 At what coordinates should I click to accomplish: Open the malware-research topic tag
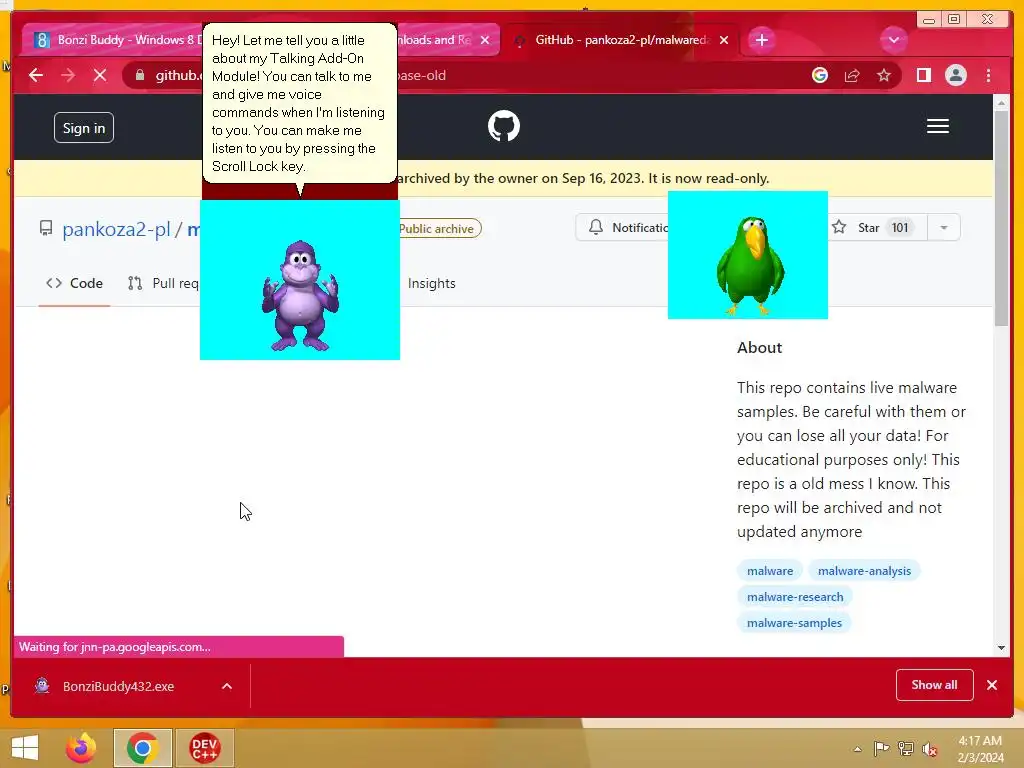(x=795, y=597)
